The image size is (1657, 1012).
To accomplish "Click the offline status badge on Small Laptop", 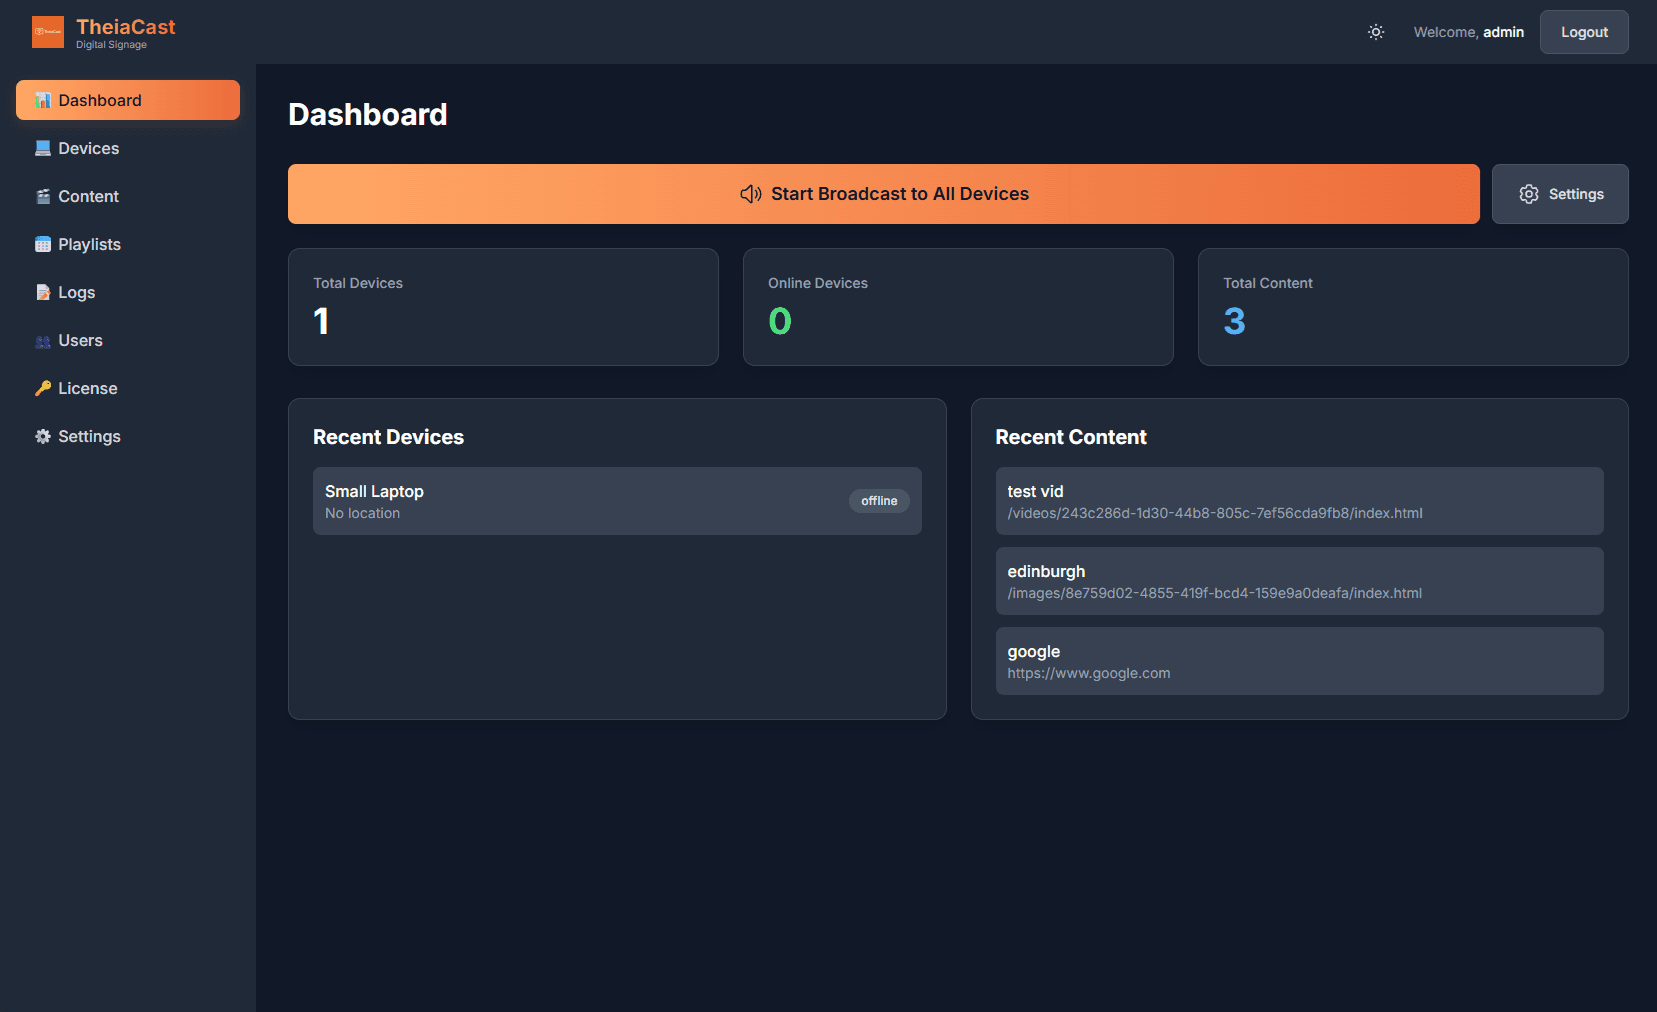I will coord(879,500).
